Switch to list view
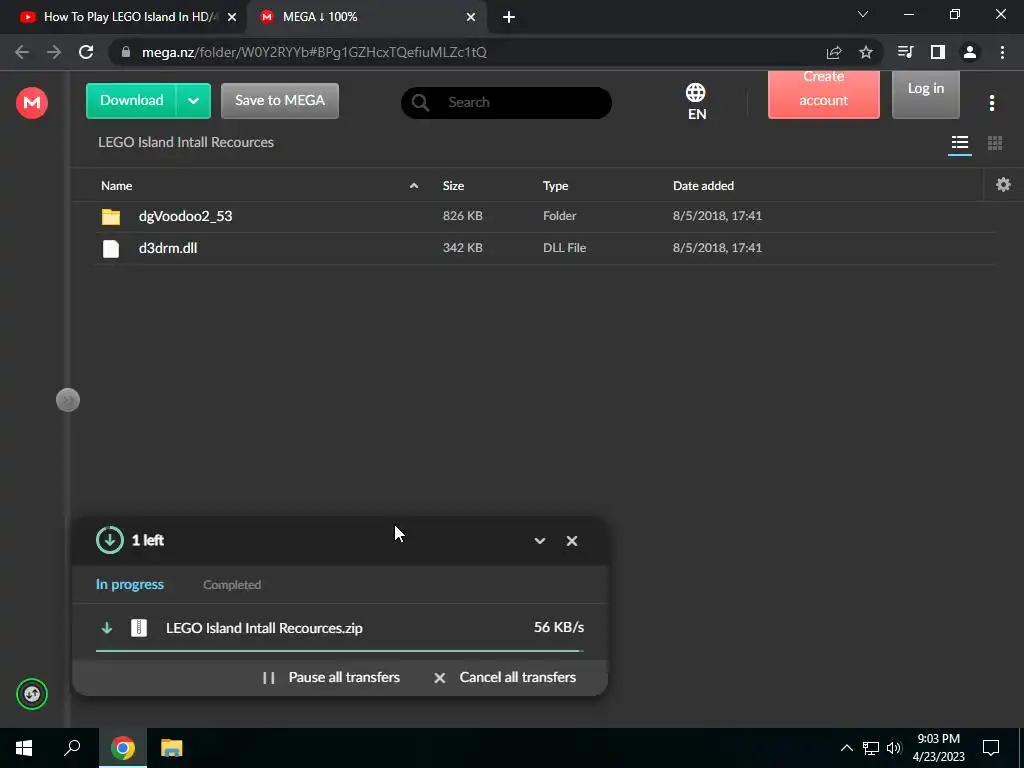The height and width of the screenshot is (768, 1024). coord(959,142)
